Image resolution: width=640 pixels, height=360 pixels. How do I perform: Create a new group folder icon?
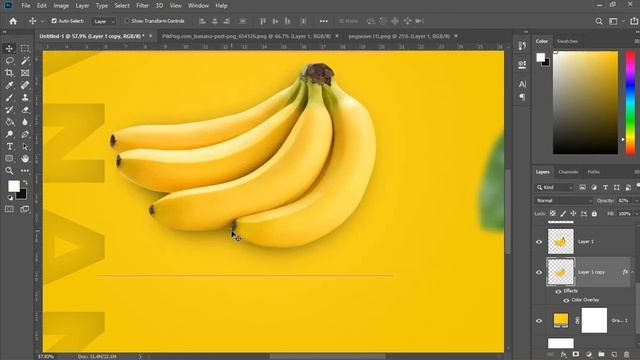pos(601,355)
